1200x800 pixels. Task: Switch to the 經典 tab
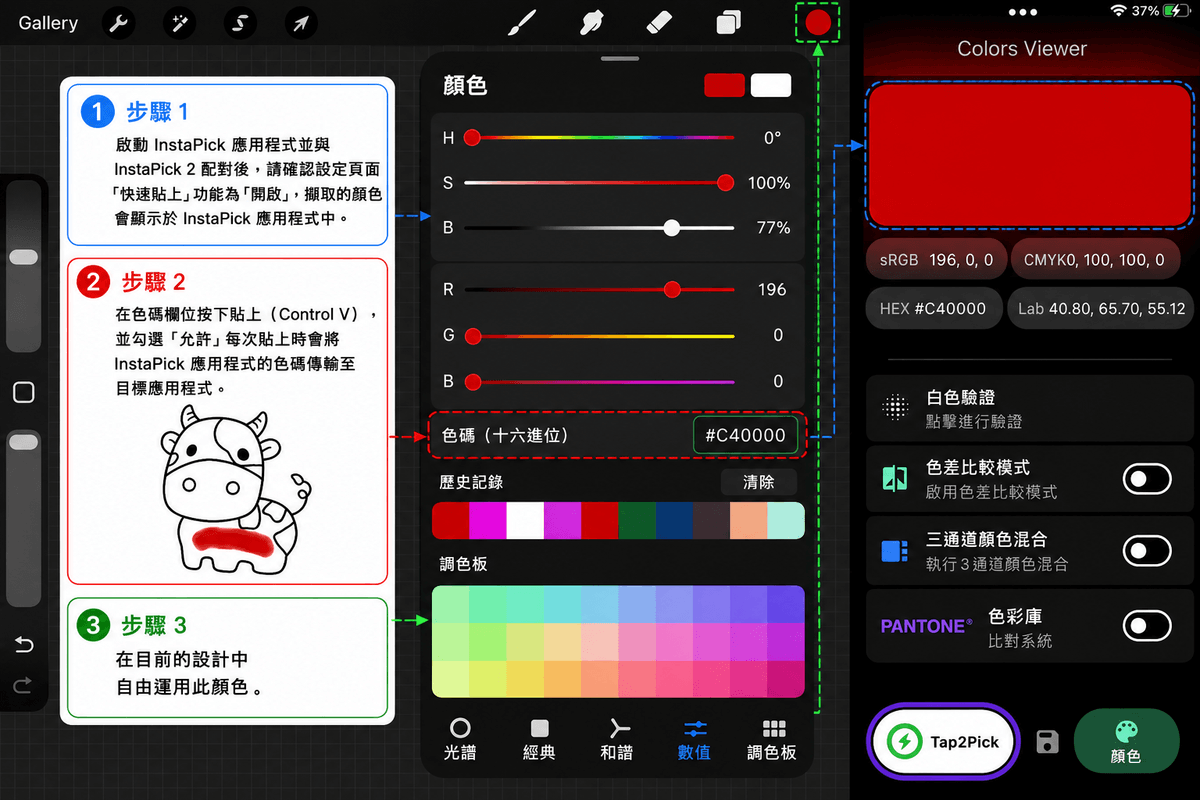(x=539, y=739)
